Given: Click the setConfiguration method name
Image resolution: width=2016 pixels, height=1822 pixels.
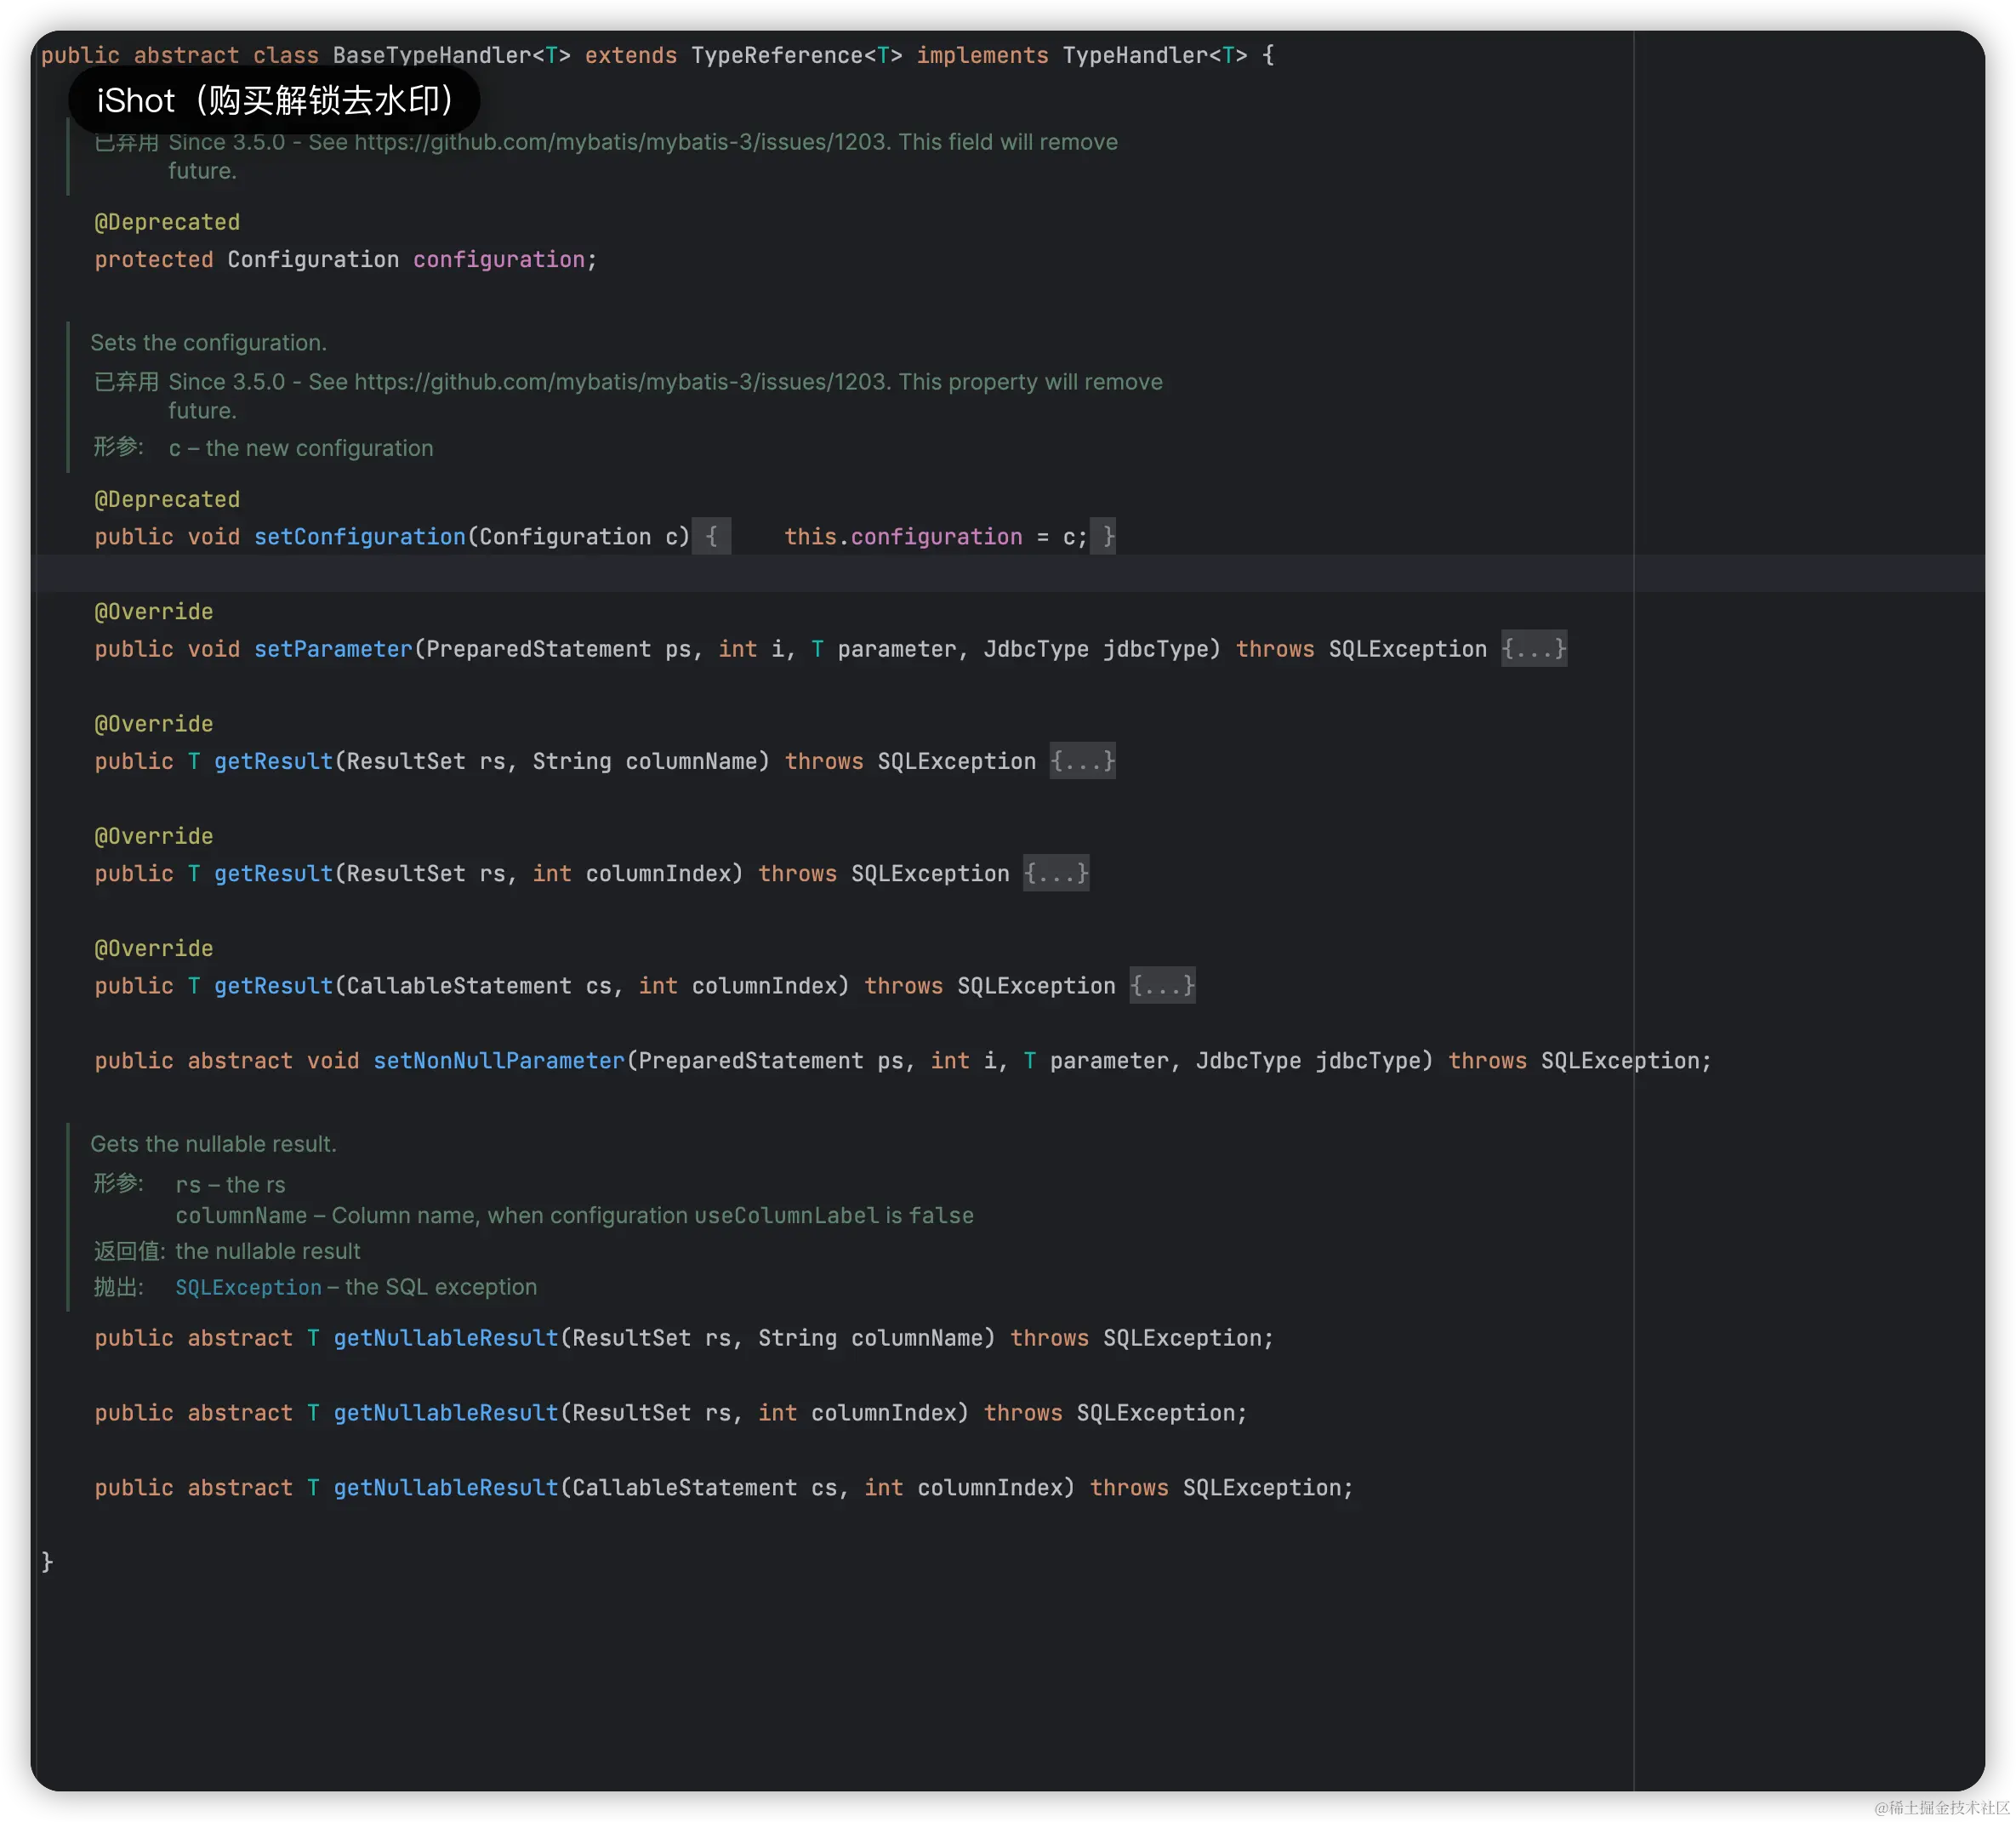Looking at the screenshot, I should point(359,537).
